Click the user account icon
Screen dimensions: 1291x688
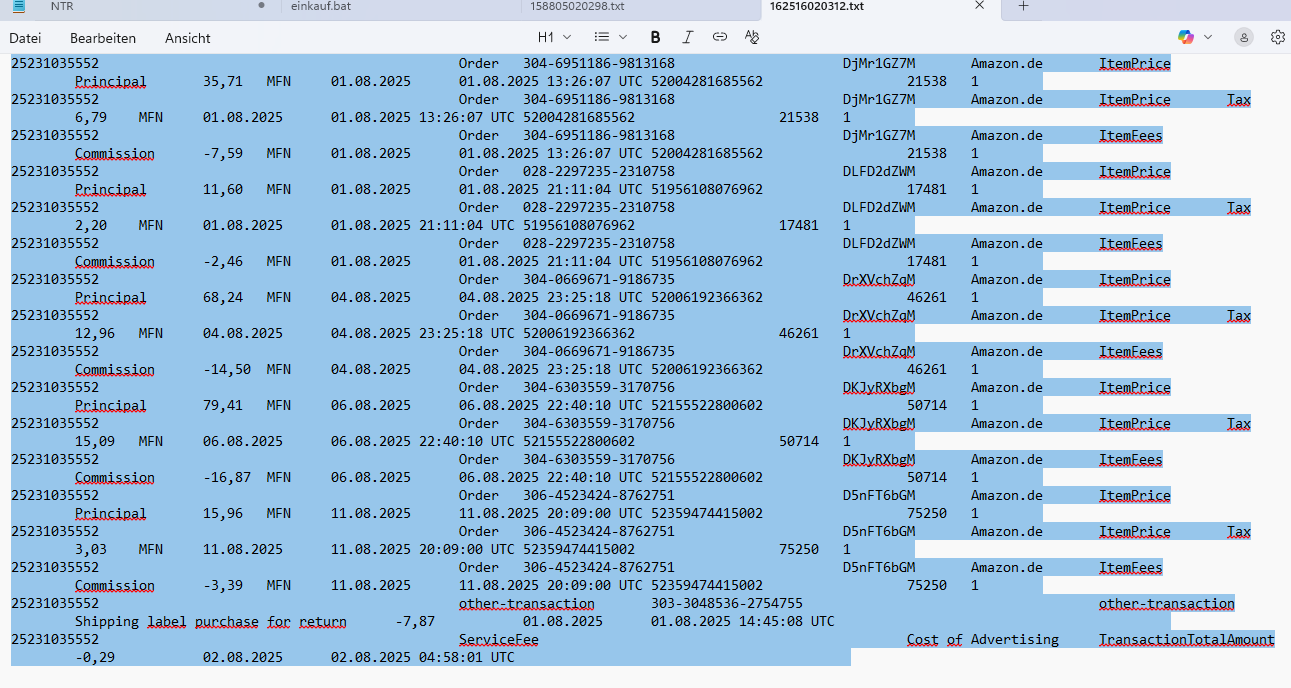click(x=1243, y=37)
